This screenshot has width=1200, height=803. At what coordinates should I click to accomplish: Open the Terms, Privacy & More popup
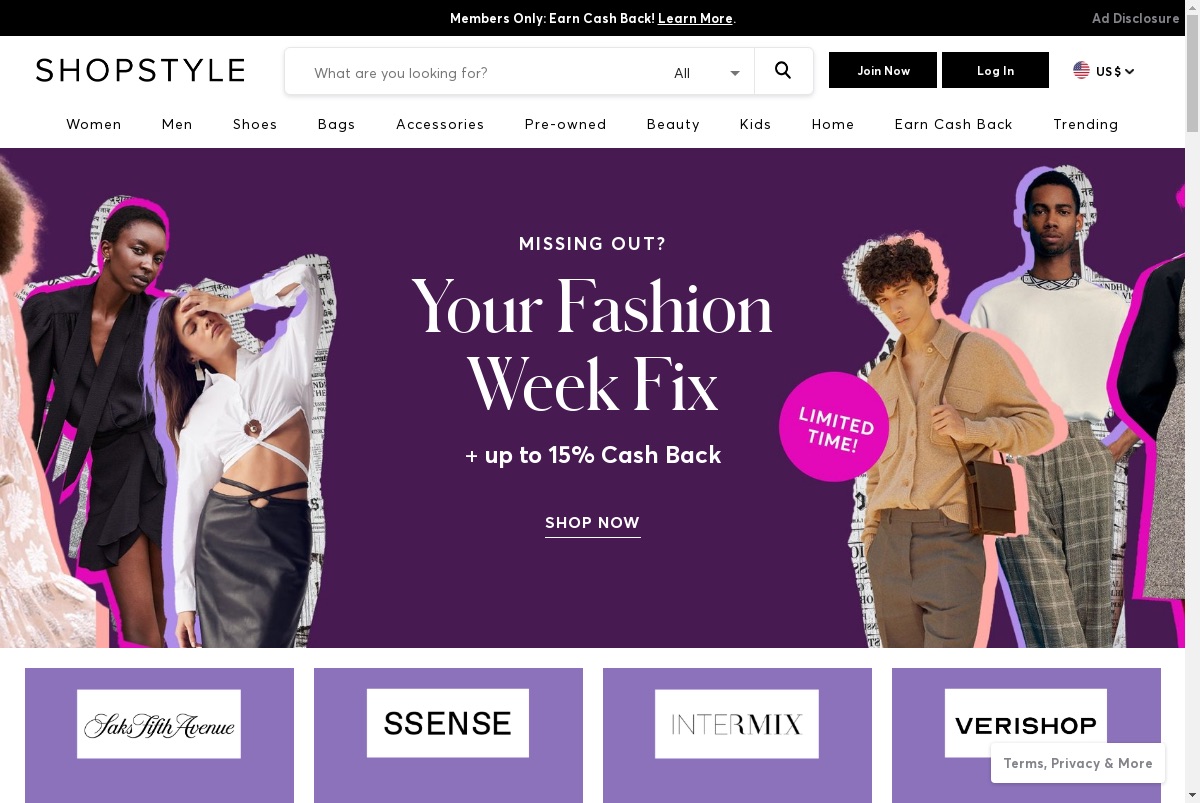tap(1078, 763)
